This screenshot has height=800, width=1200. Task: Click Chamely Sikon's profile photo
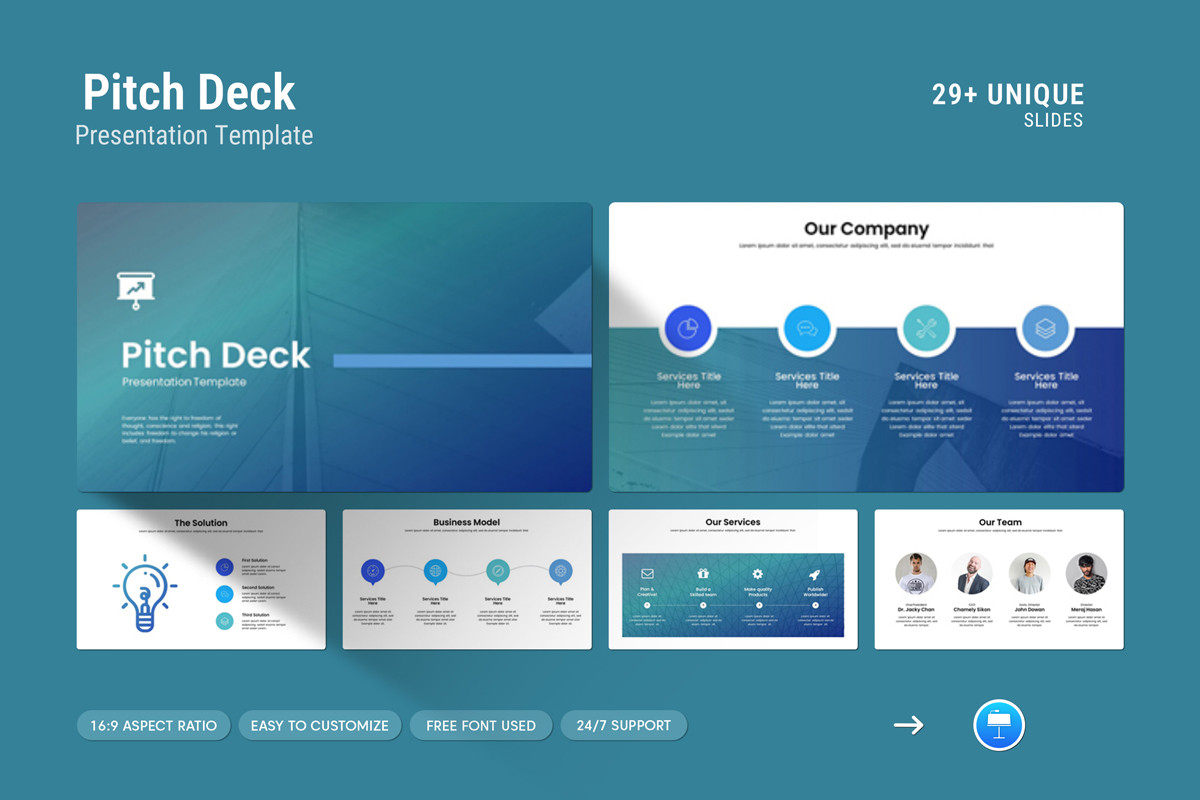click(x=972, y=574)
